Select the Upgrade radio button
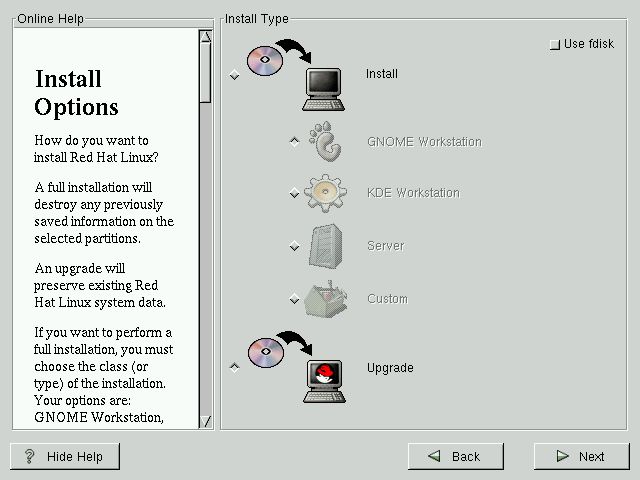Screen dimensions: 640x480 click(x=235, y=367)
